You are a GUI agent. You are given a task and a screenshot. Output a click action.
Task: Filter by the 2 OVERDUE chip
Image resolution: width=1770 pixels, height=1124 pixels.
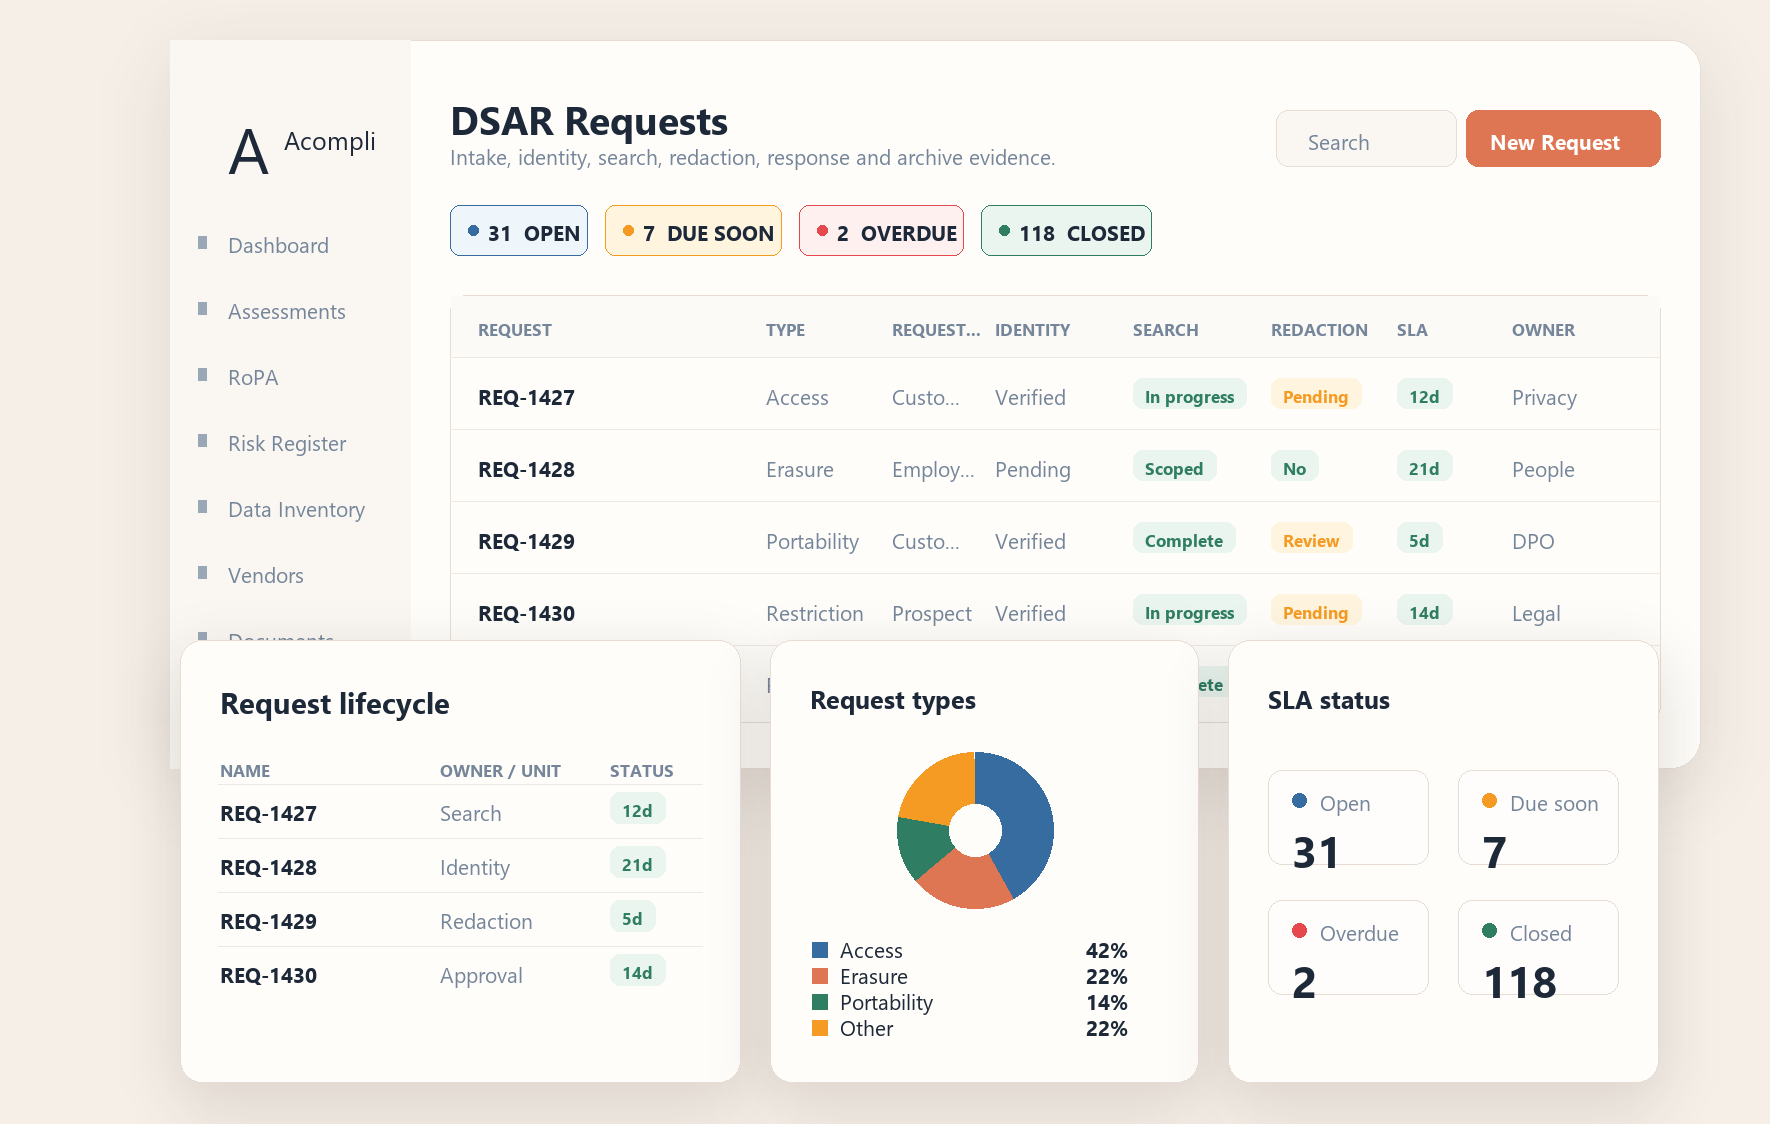pos(881,231)
